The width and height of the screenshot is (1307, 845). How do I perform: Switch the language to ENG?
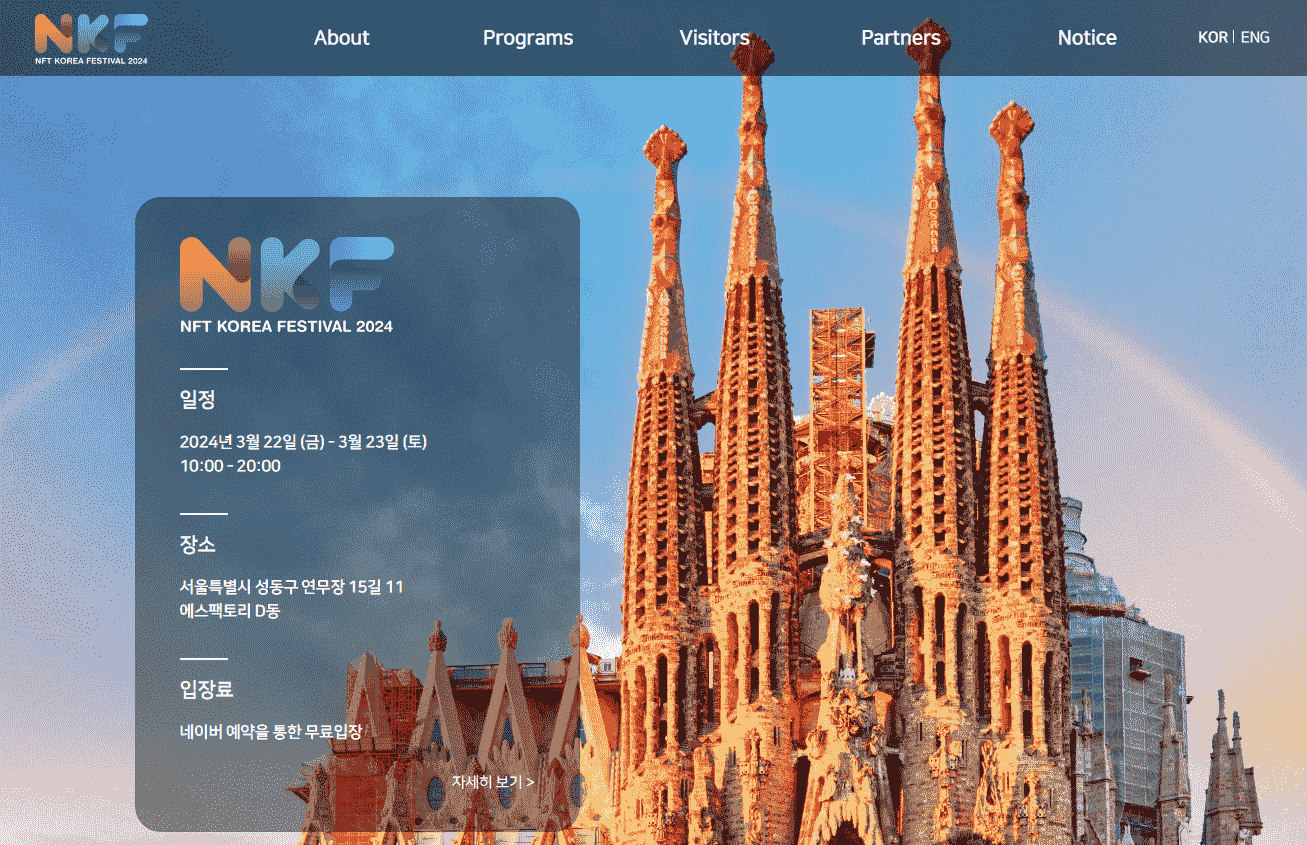(1255, 37)
